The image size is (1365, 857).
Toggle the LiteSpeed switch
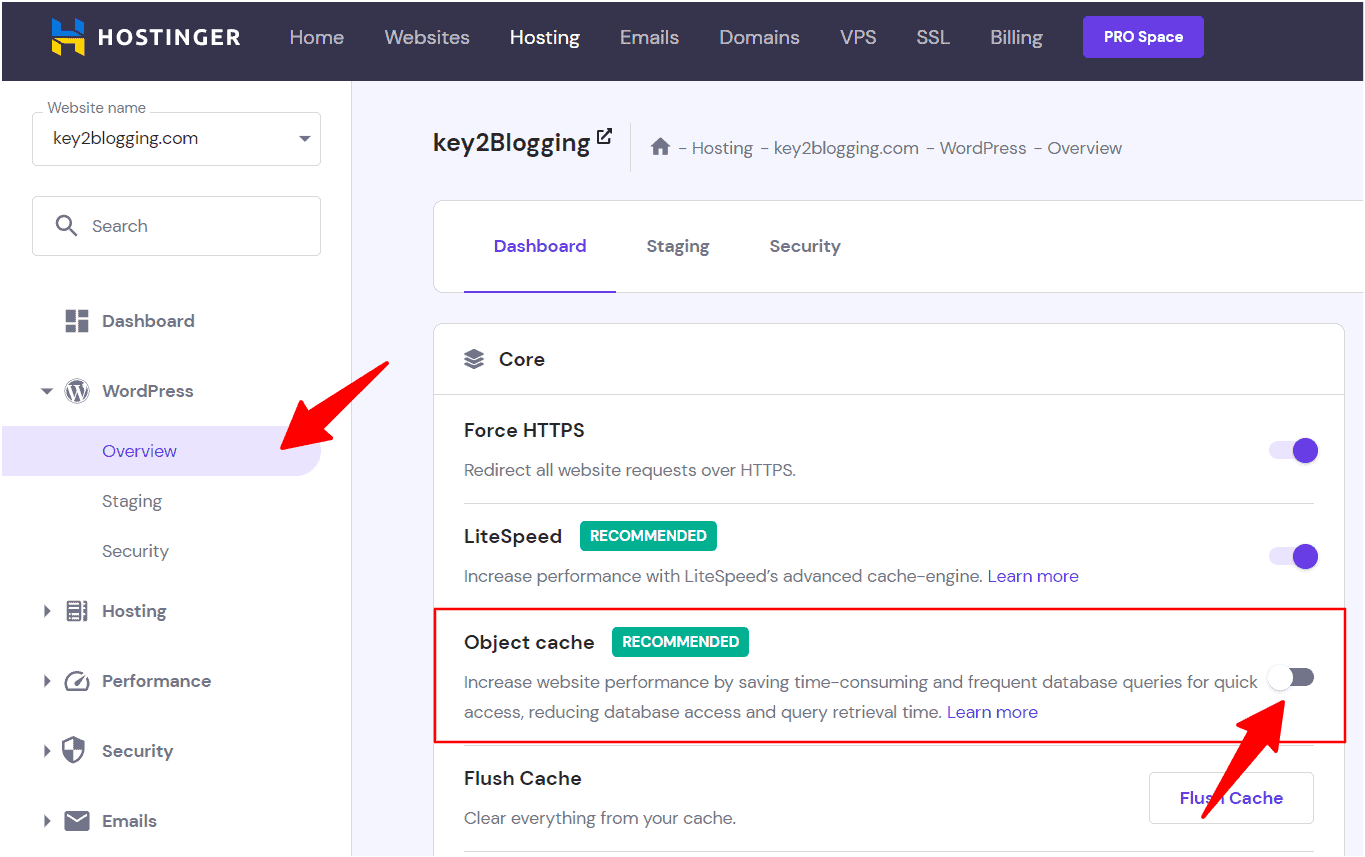pos(1293,556)
